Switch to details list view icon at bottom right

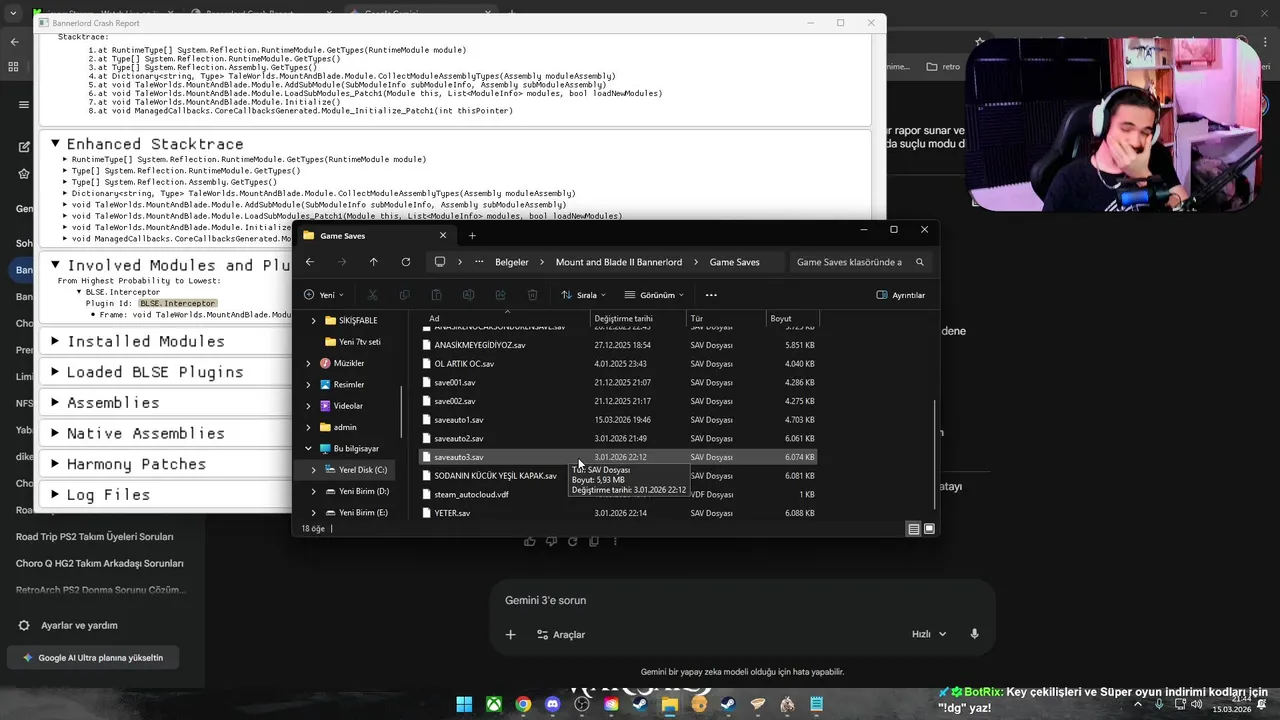point(913,529)
